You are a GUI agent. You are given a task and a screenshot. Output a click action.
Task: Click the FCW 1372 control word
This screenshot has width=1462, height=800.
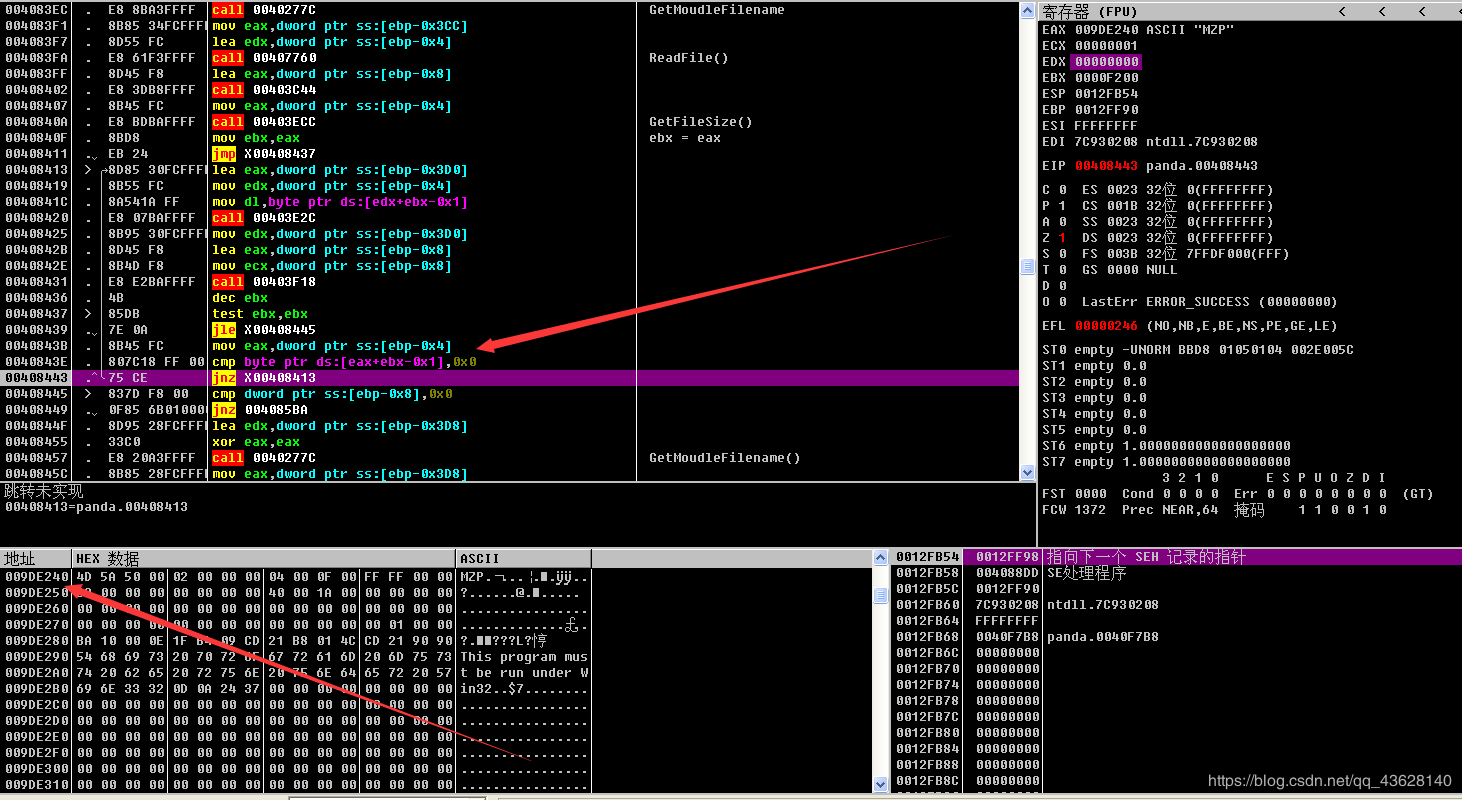coord(1074,510)
